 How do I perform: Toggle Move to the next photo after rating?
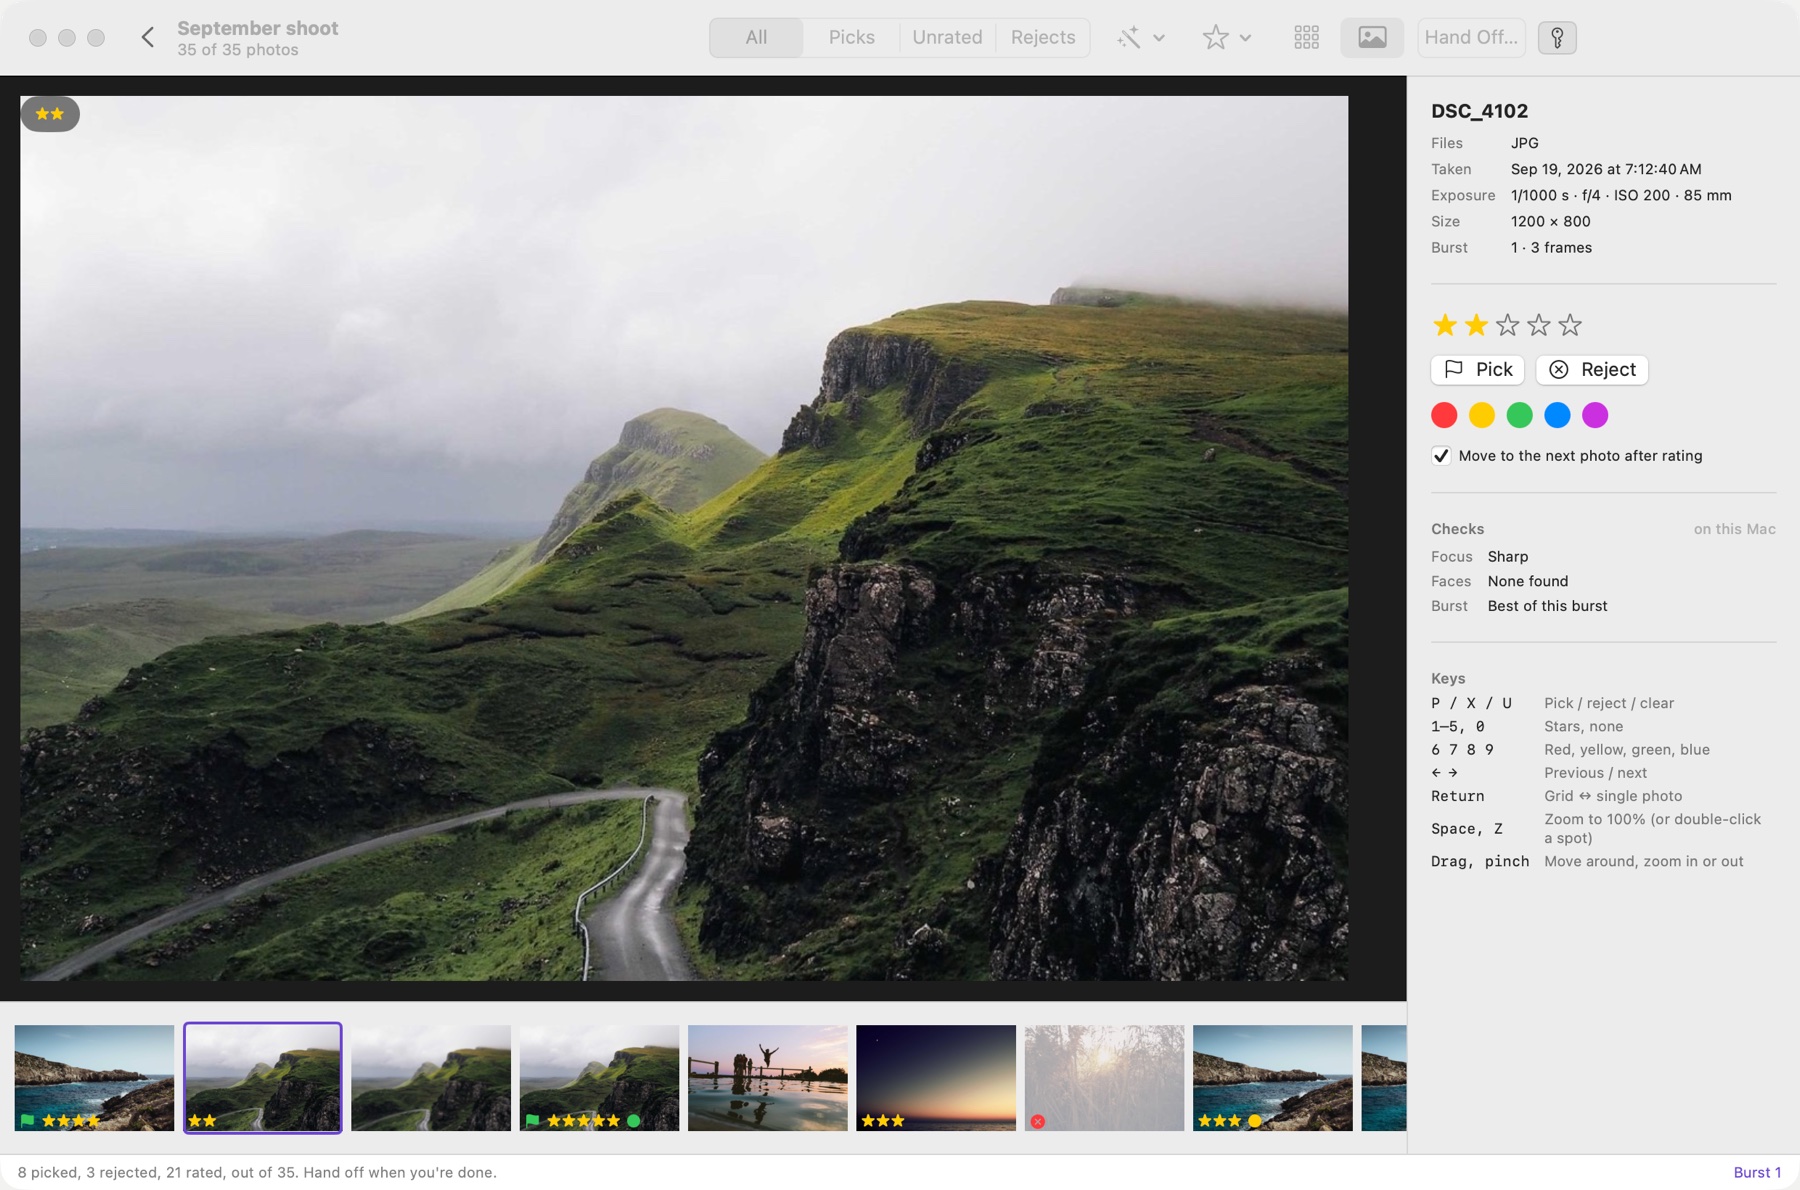(x=1441, y=456)
